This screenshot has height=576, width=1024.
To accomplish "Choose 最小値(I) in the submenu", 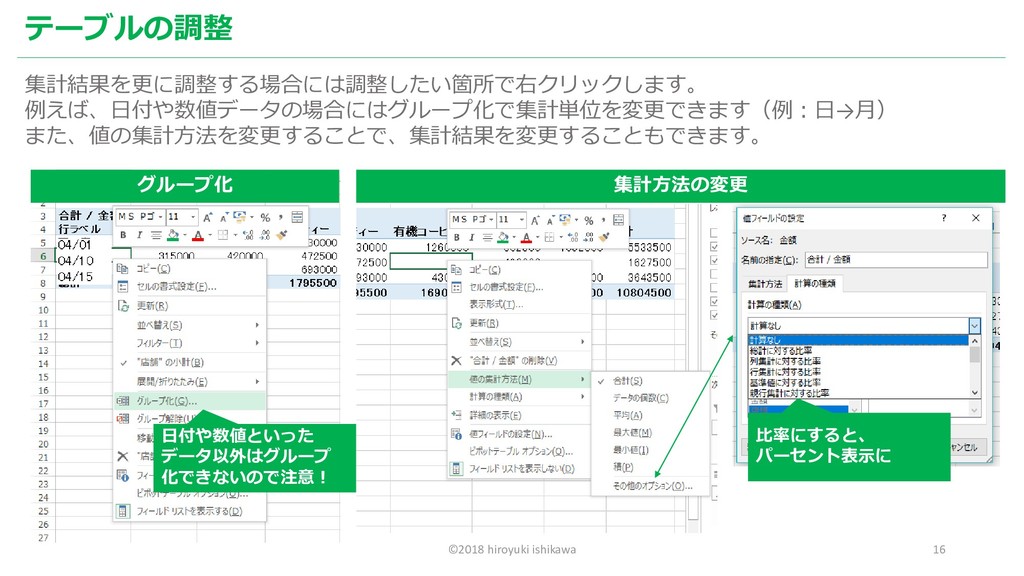I will coord(650,450).
